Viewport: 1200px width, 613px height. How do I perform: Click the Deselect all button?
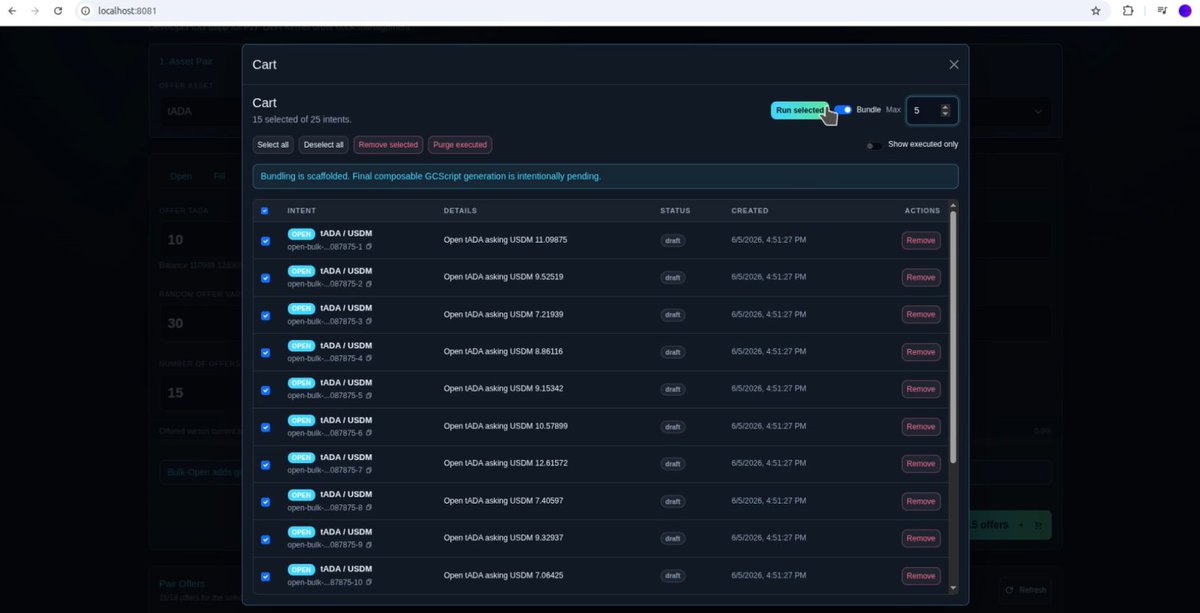click(324, 145)
